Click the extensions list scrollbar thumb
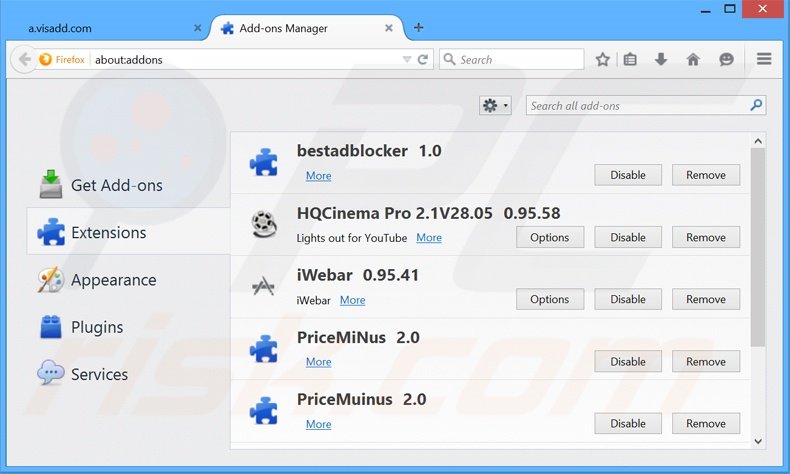 [x=758, y=248]
